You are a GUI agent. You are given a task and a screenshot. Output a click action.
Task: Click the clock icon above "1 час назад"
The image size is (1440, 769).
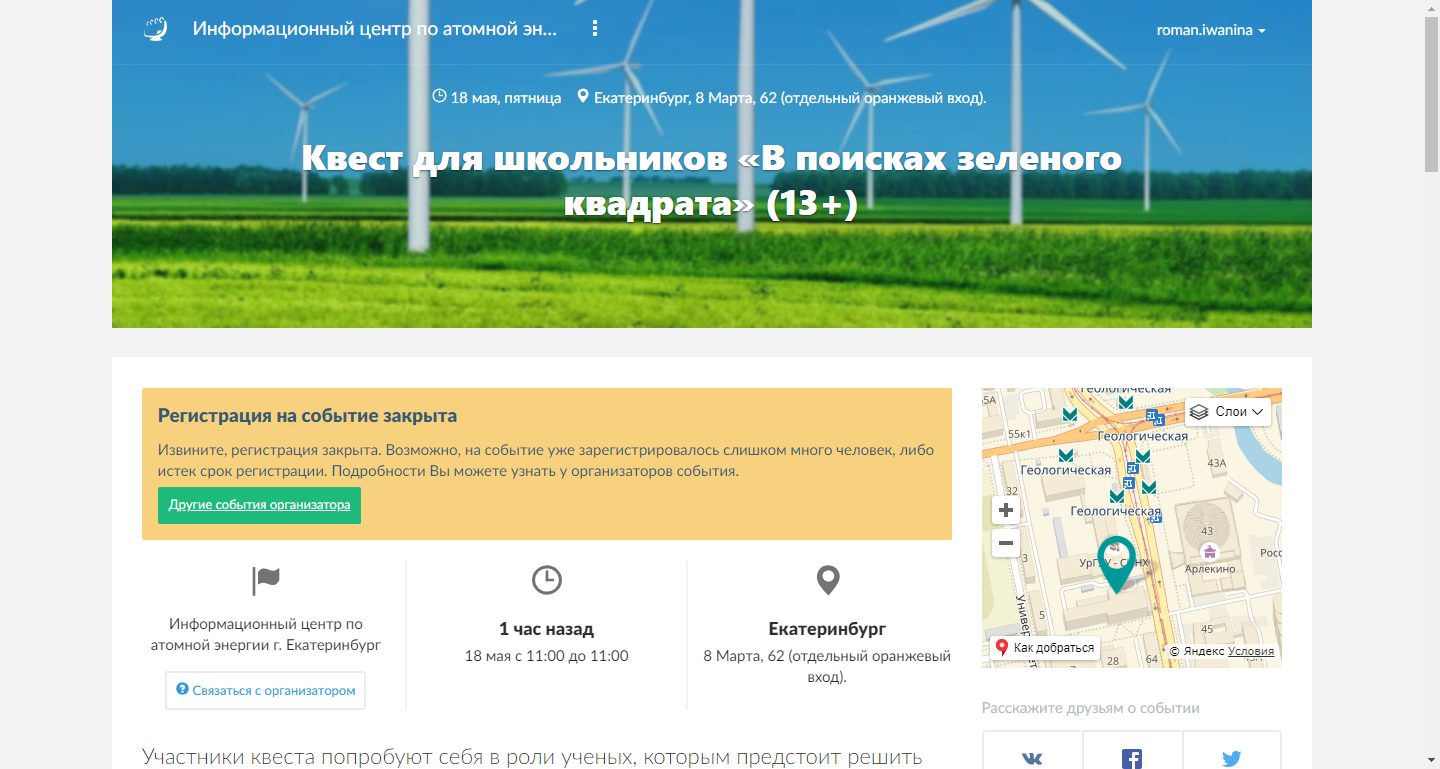546,580
